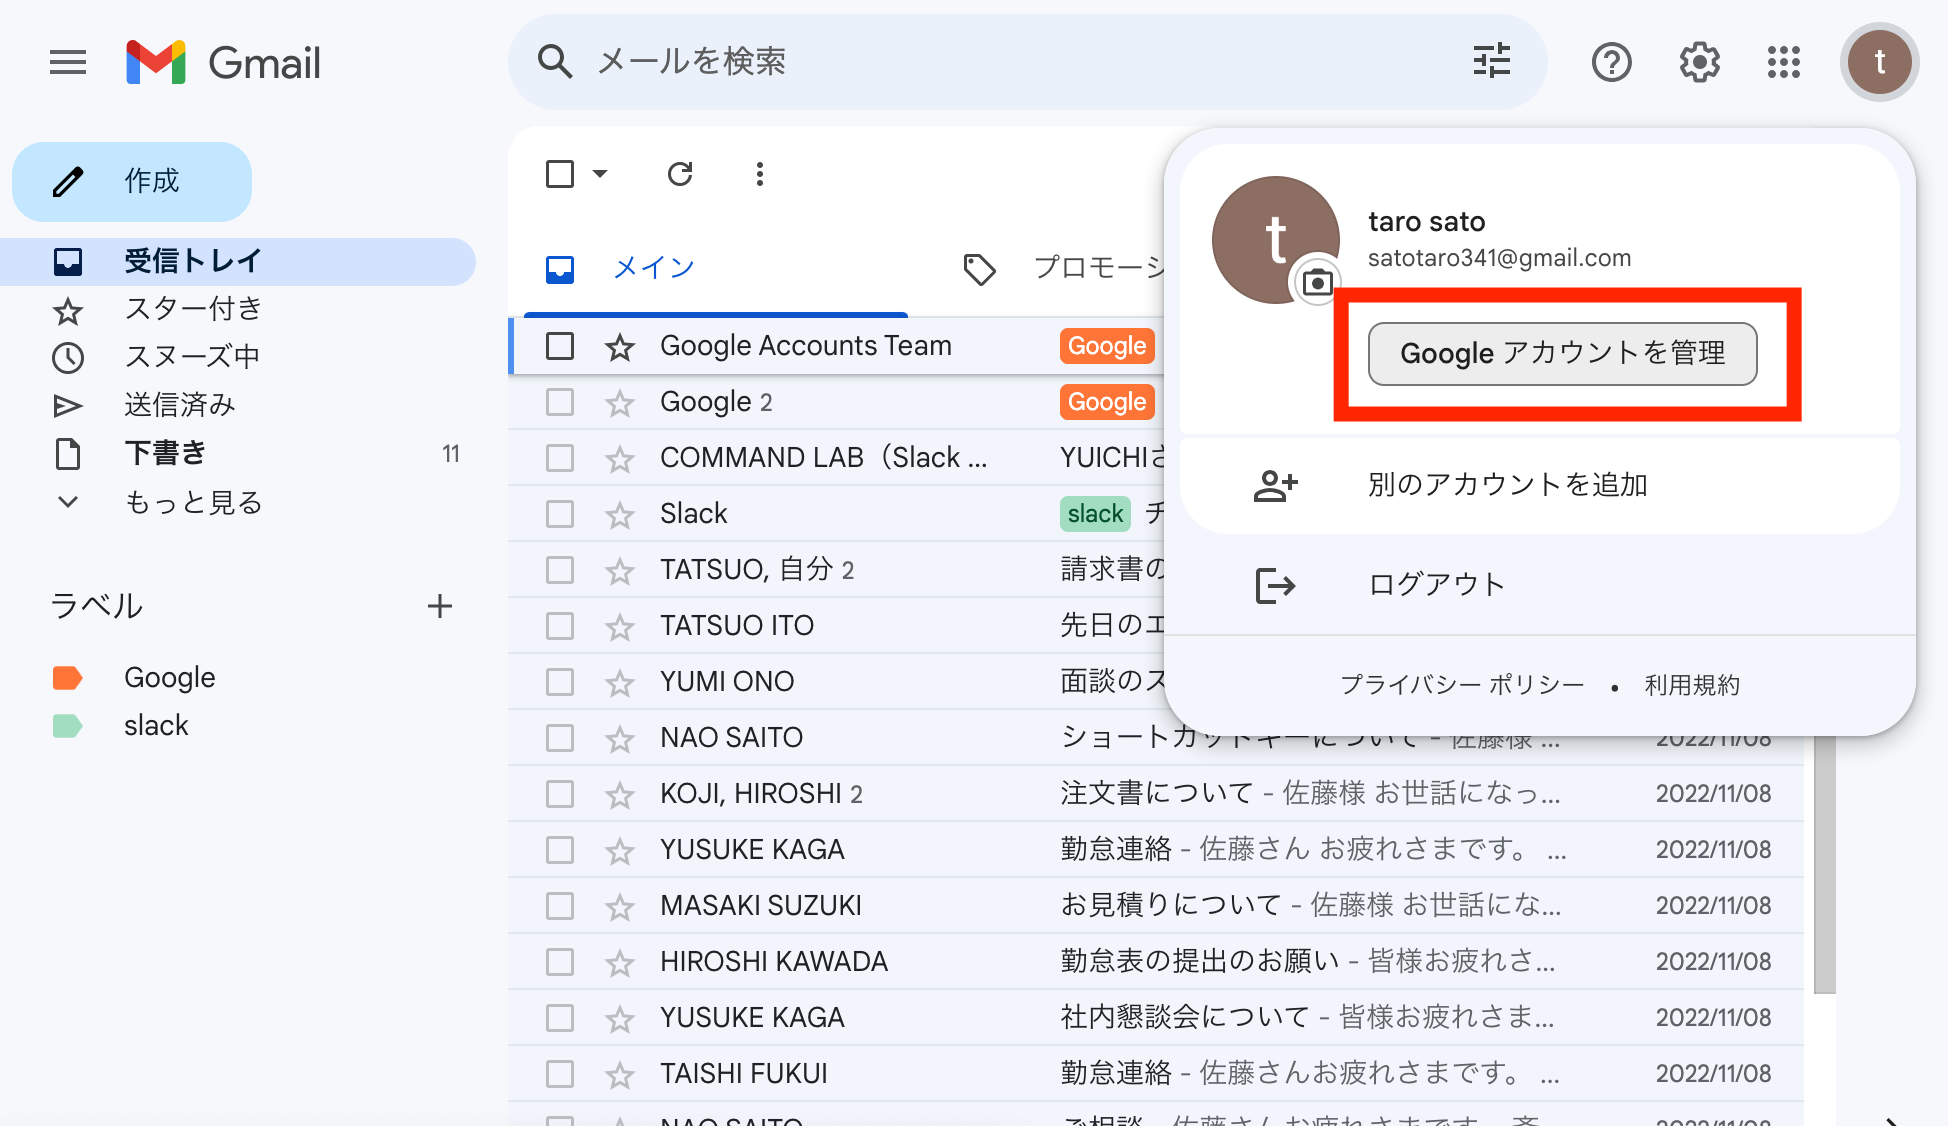Click satotaro341@gmail.com address text
This screenshot has height=1126, width=1948.
(x=1499, y=258)
